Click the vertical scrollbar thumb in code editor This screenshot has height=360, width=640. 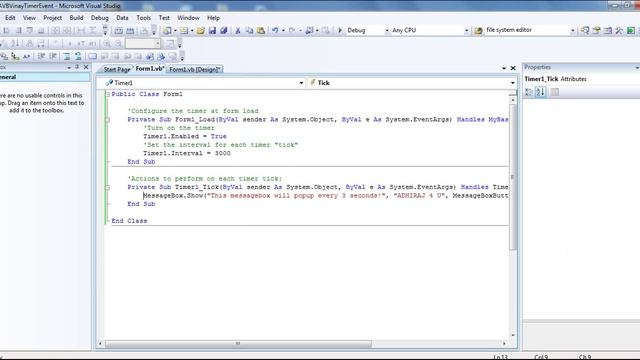tap(513, 177)
